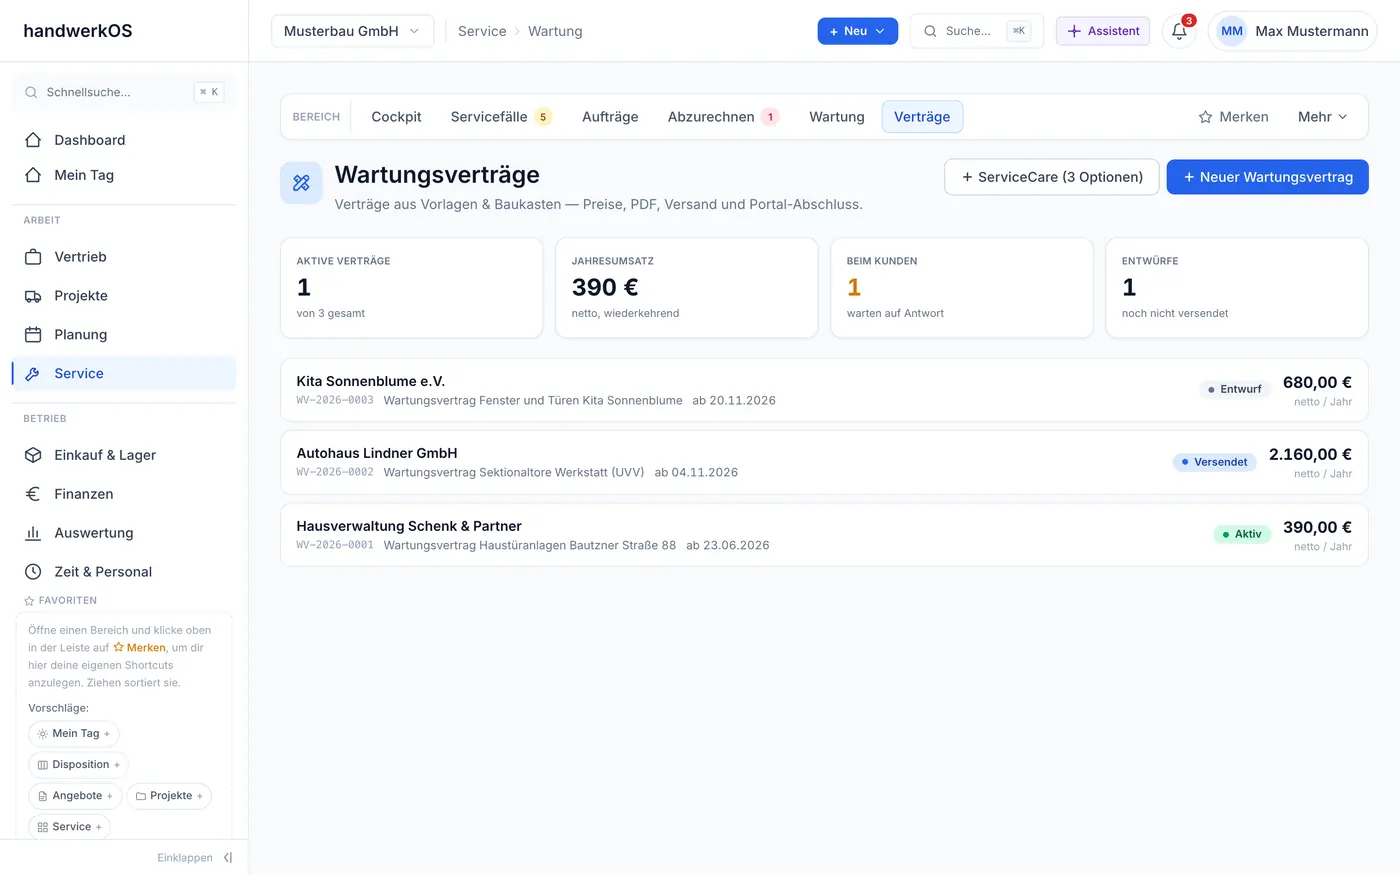
Task: Click the Vertrieb briefcase icon
Action: point(33,257)
